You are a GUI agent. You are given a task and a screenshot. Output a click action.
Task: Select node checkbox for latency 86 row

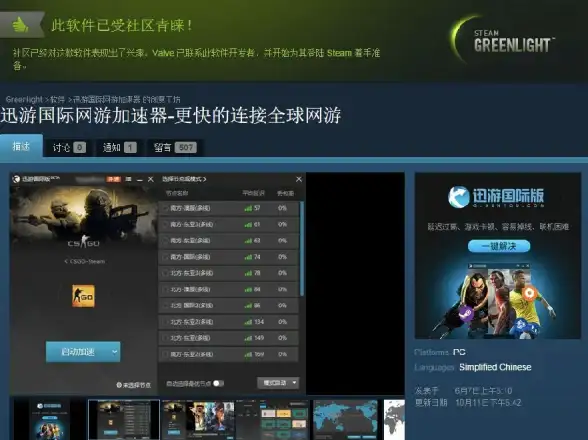point(165,306)
